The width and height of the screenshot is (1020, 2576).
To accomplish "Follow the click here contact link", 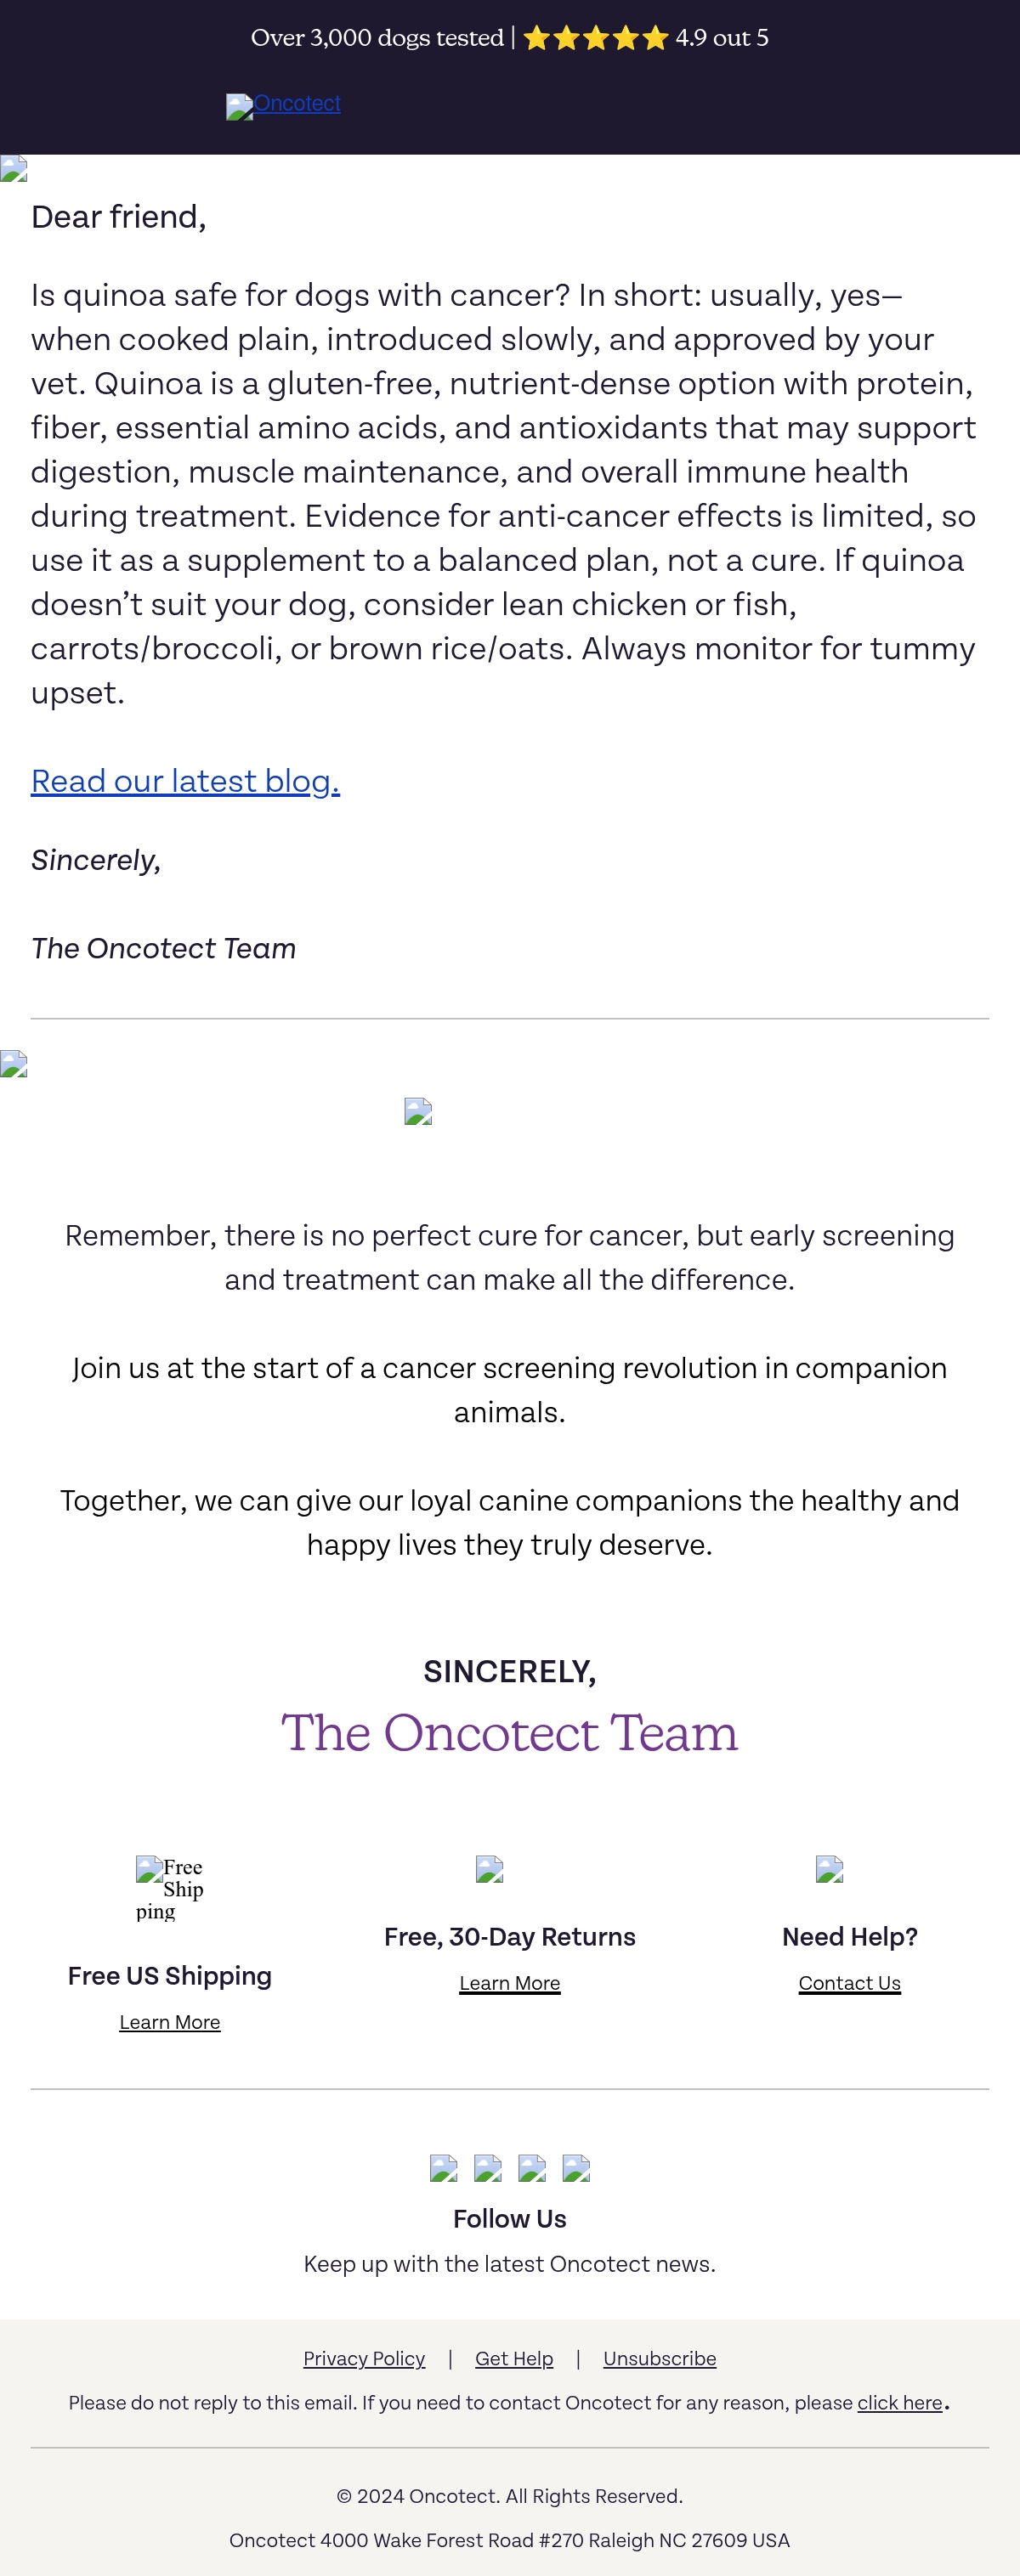I will coord(900,2403).
